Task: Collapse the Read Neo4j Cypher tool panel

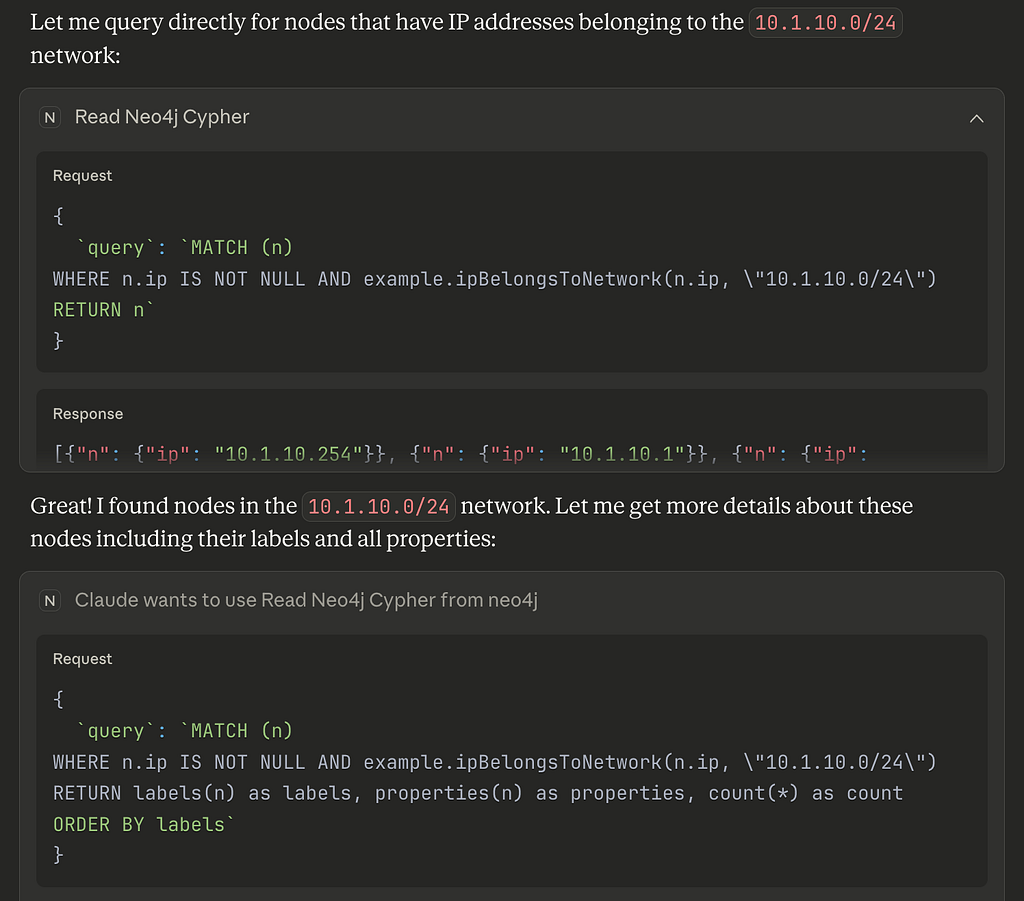Action: click(976, 118)
